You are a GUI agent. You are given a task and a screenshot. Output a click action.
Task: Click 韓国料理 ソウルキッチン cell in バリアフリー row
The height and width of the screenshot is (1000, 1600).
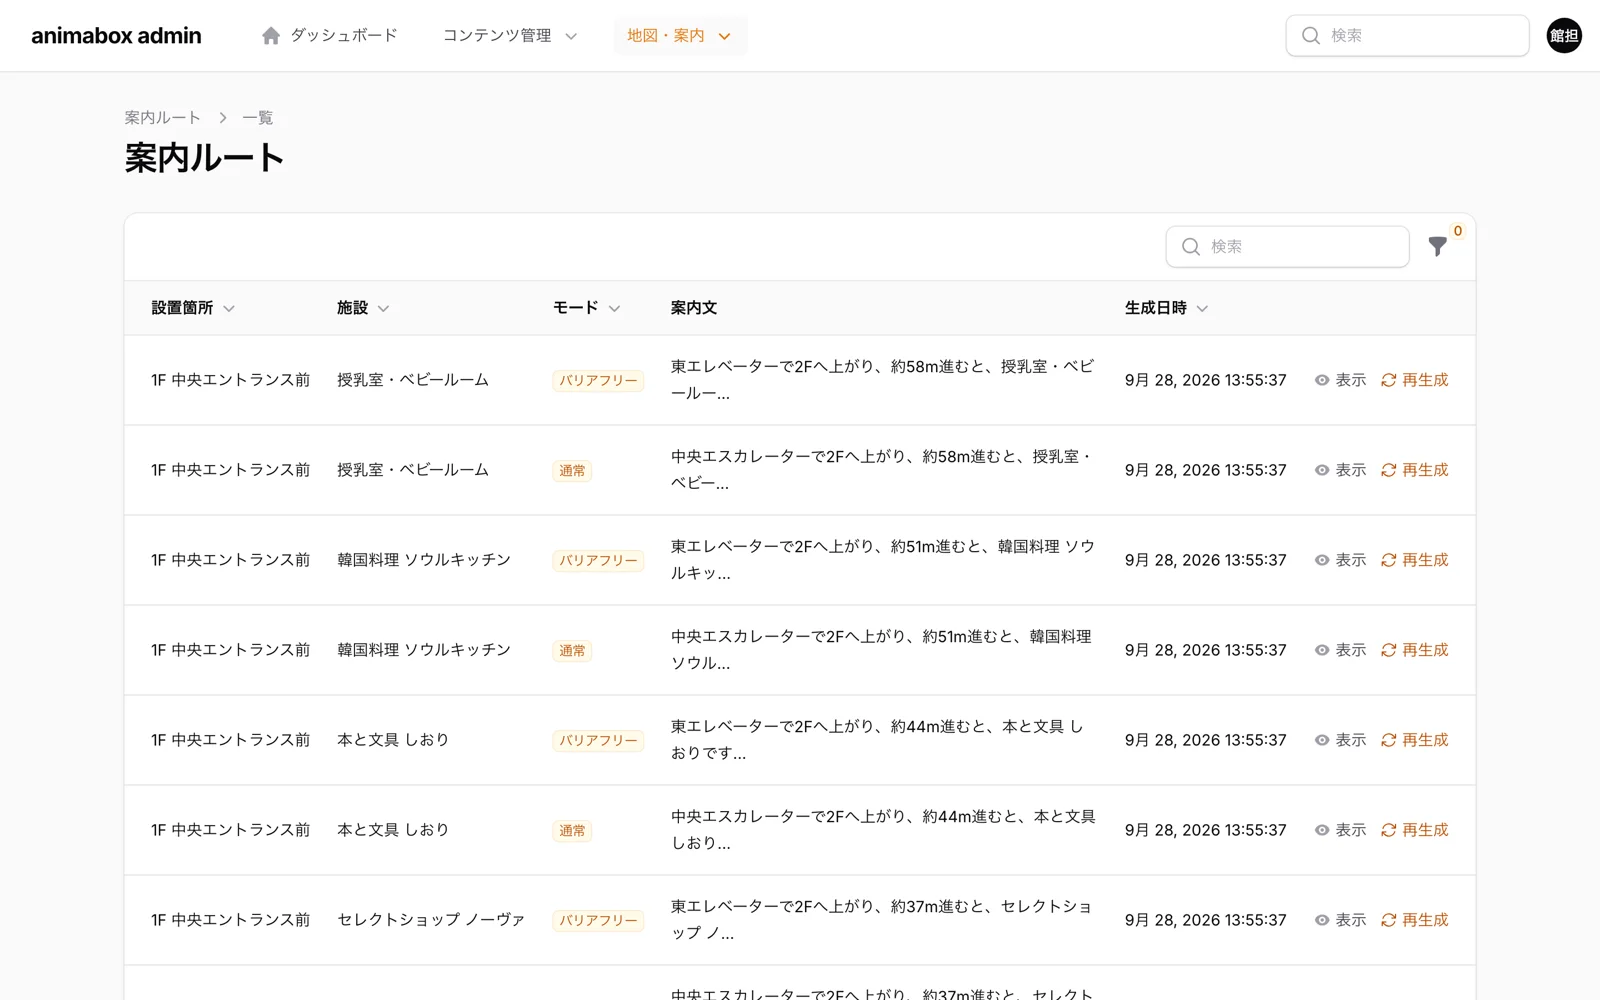coord(424,560)
